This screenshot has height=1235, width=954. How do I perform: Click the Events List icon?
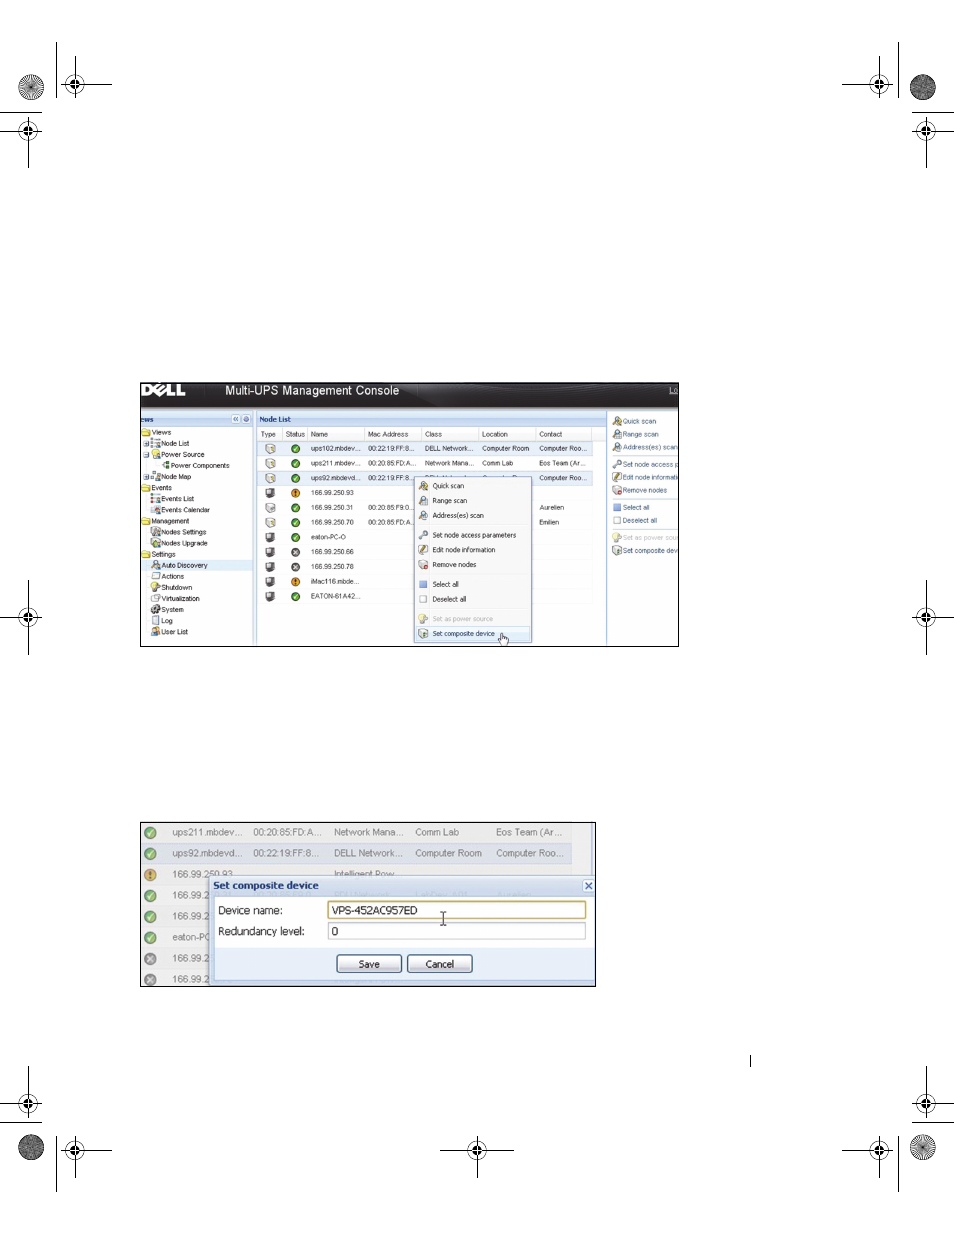(156, 498)
